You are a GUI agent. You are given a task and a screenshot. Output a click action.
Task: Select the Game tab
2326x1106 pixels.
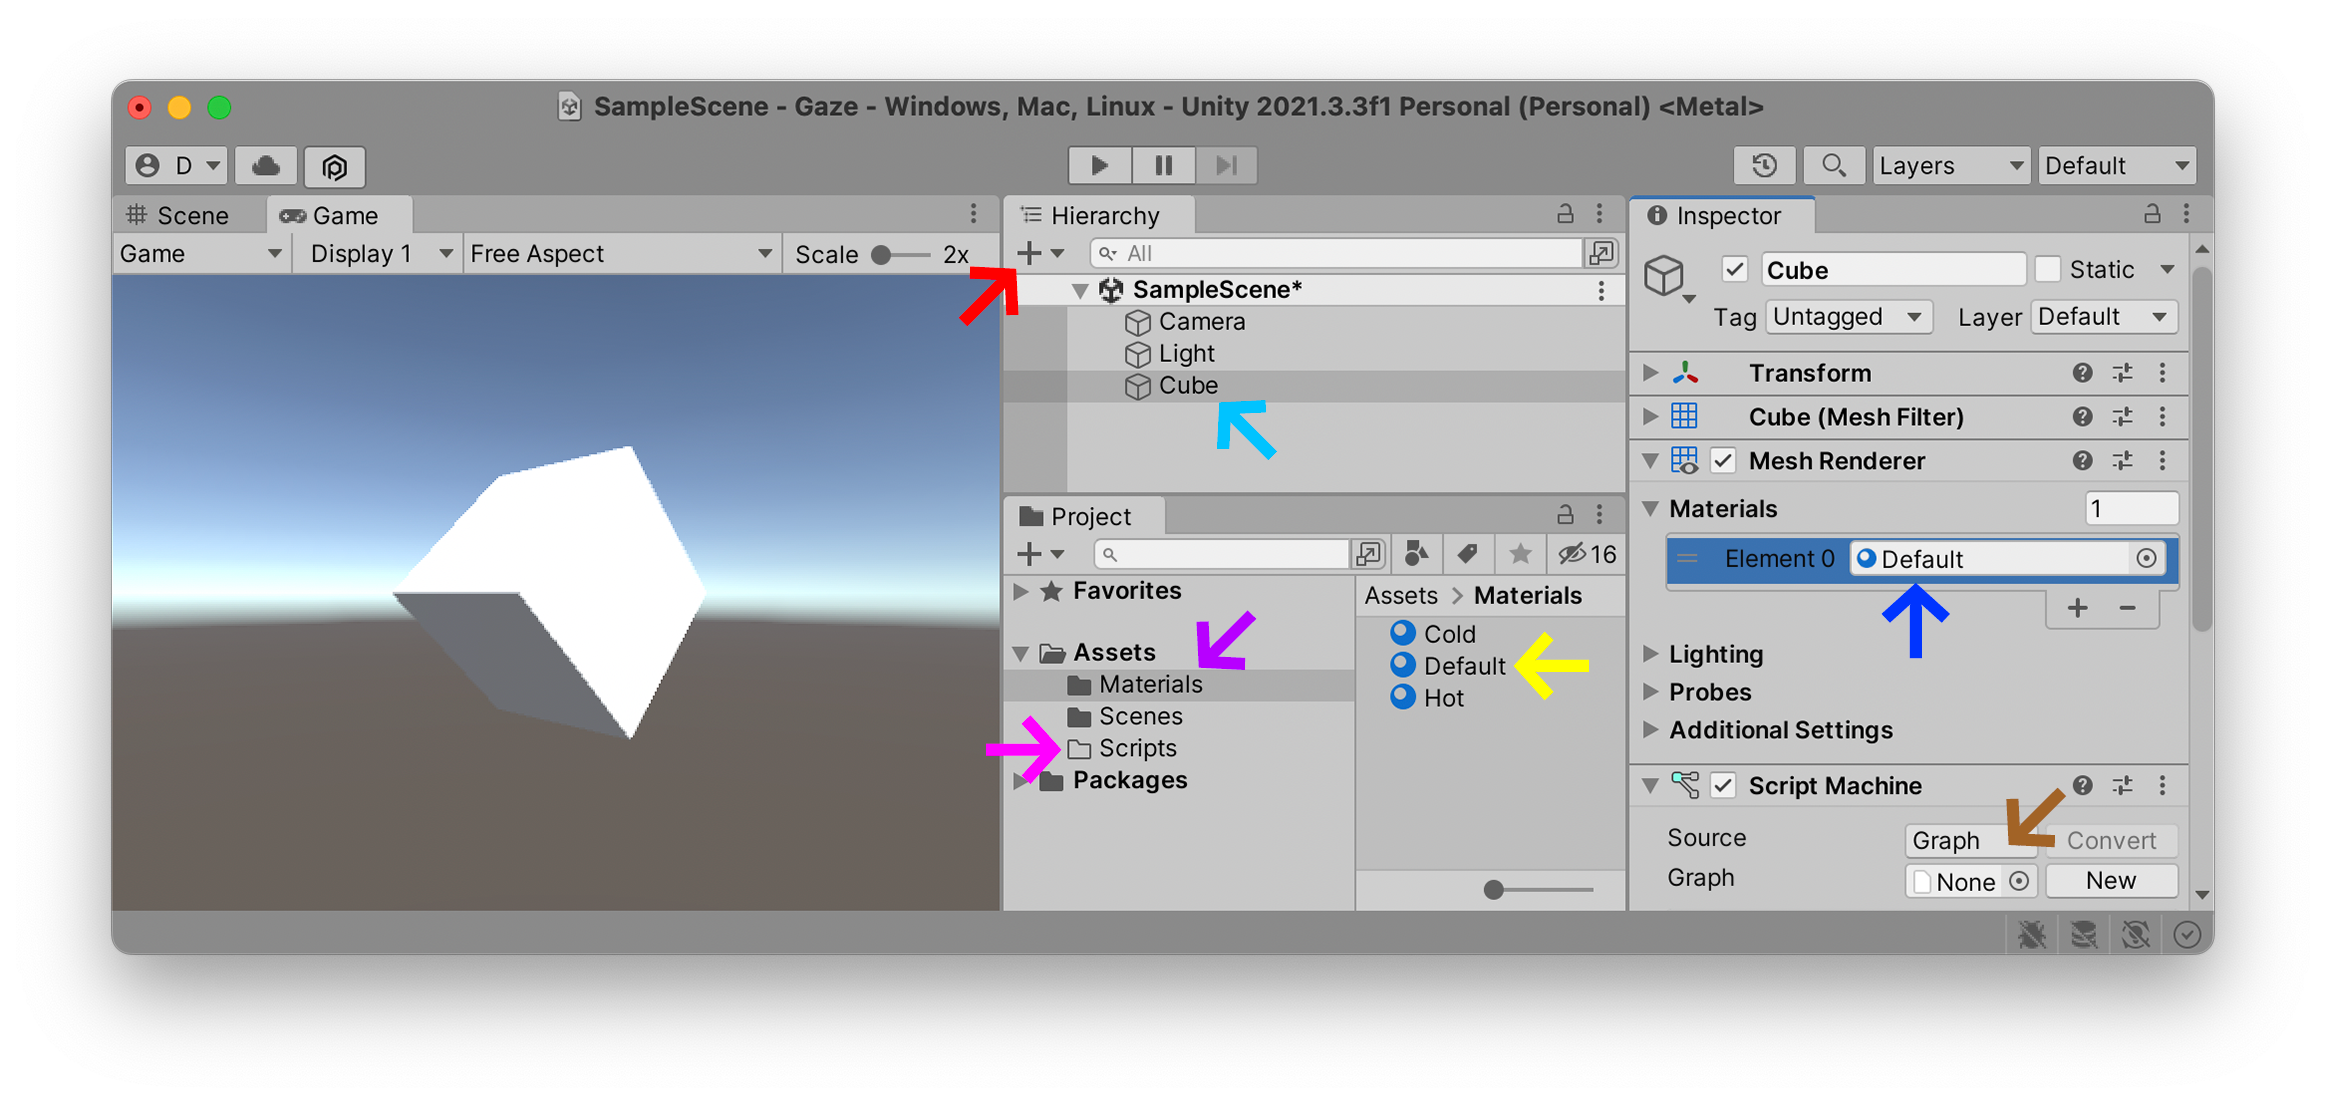click(340, 214)
